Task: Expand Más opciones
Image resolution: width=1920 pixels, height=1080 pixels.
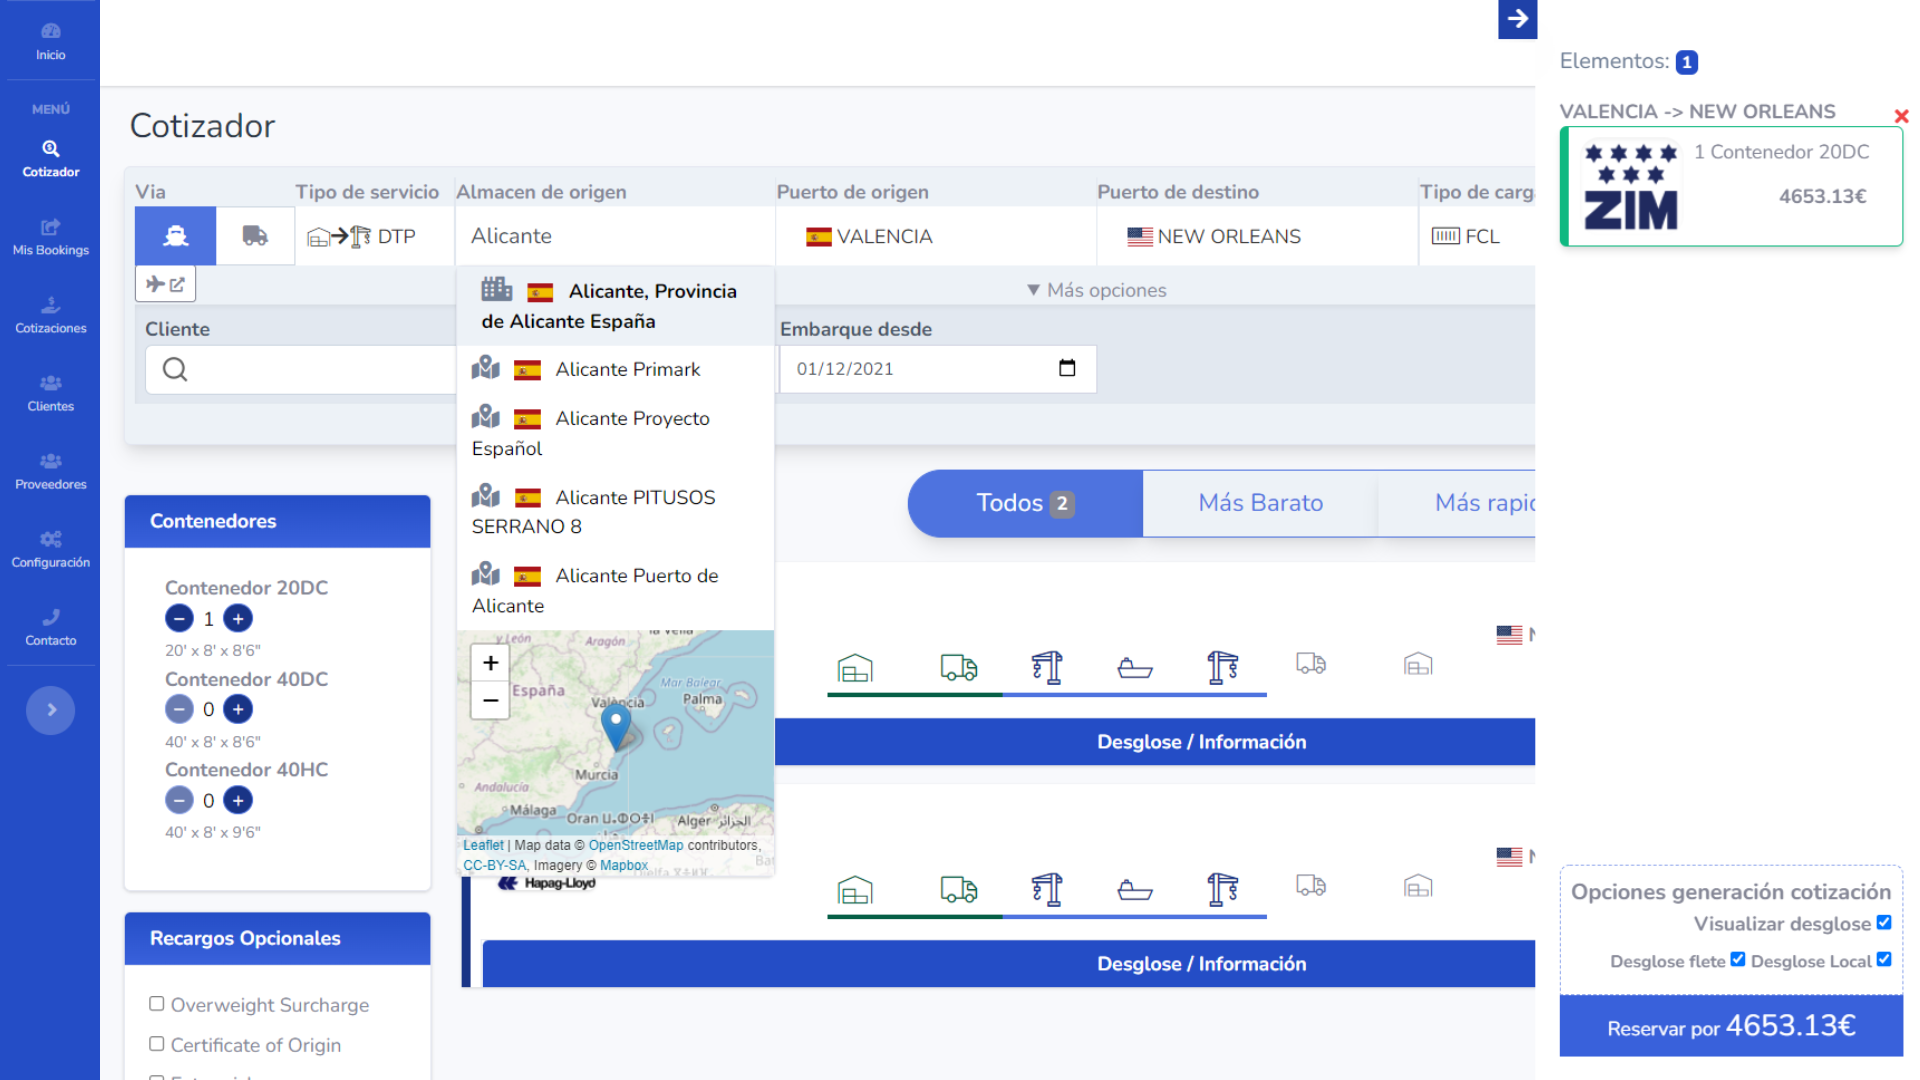Action: click(1097, 290)
